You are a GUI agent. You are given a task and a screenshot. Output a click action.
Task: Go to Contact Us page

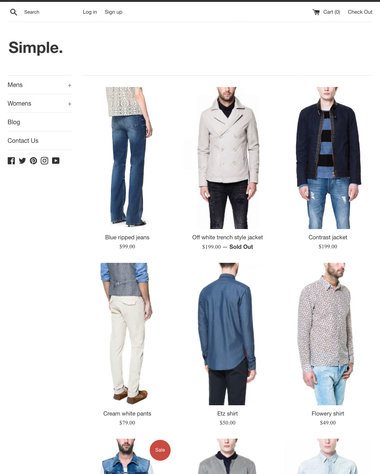click(x=23, y=141)
